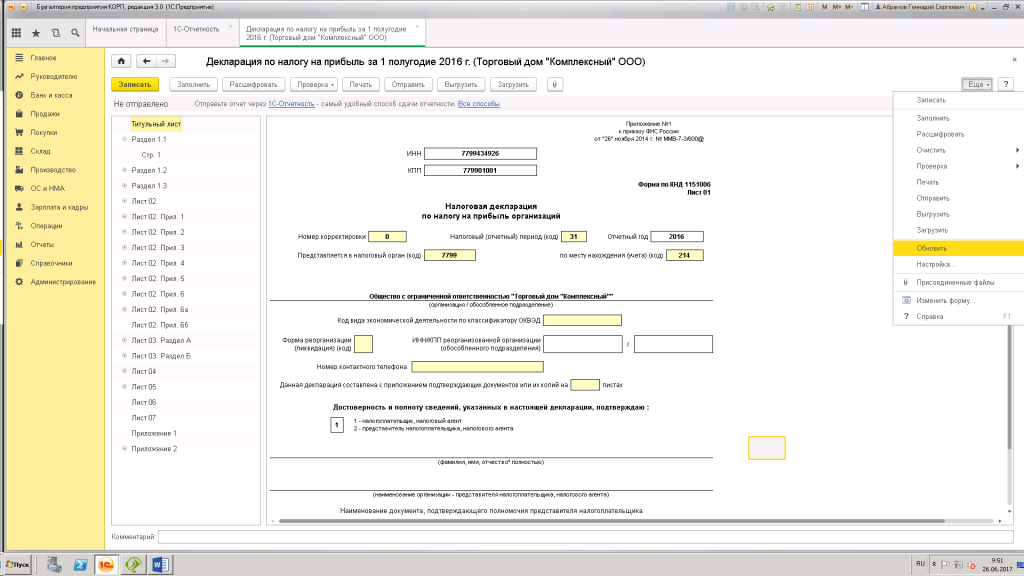Expand Приложение 2 tree node
The image size is (1024, 576).
[x=124, y=449]
